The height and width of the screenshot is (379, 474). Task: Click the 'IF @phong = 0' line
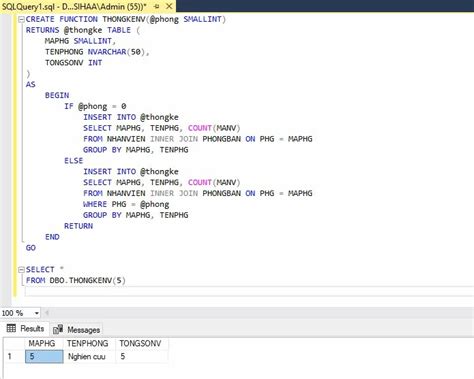tap(95, 106)
